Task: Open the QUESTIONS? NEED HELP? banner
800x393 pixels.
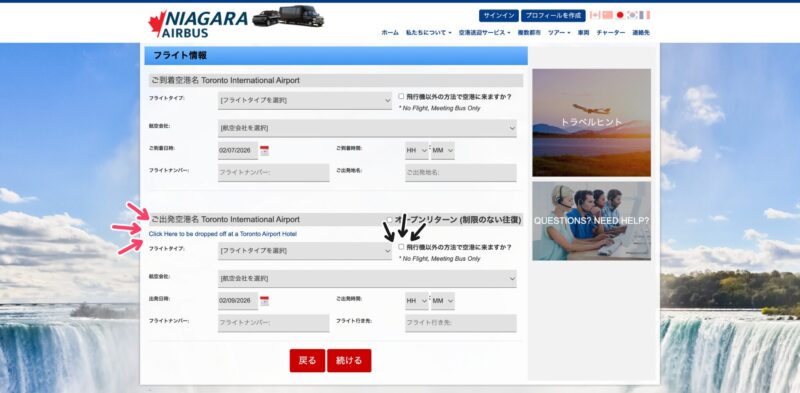Action: coord(591,221)
